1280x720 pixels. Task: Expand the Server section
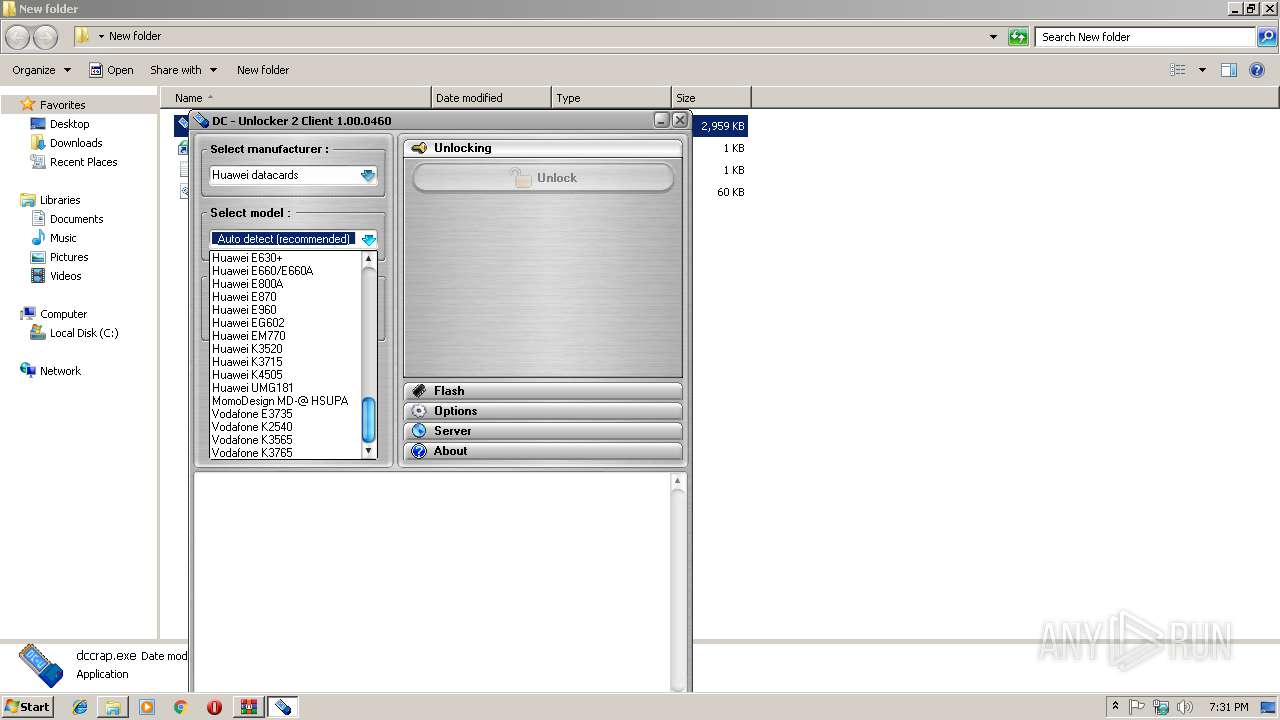pos(543,431)
